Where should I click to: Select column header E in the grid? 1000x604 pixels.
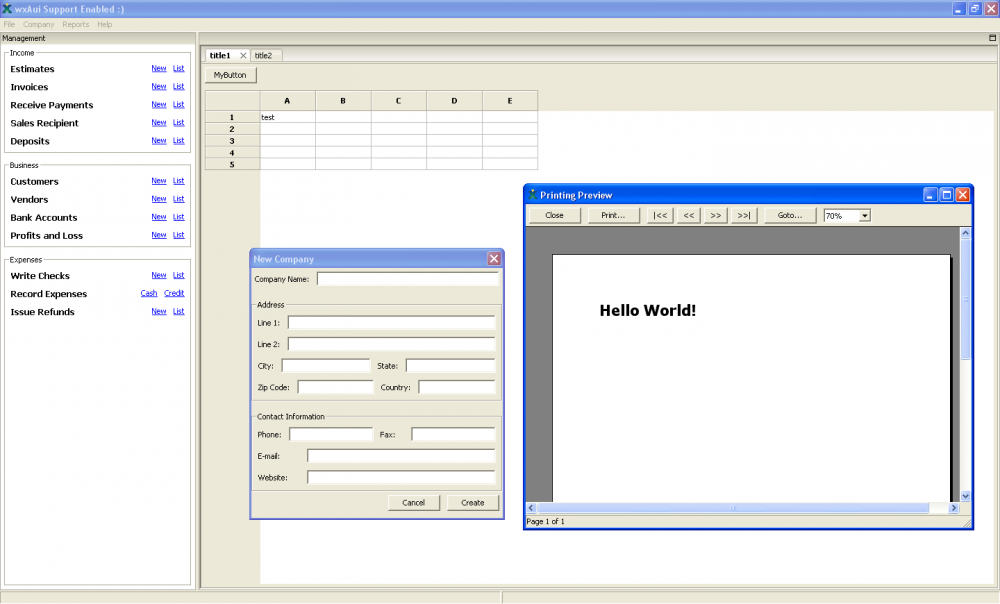coord(510,101)
